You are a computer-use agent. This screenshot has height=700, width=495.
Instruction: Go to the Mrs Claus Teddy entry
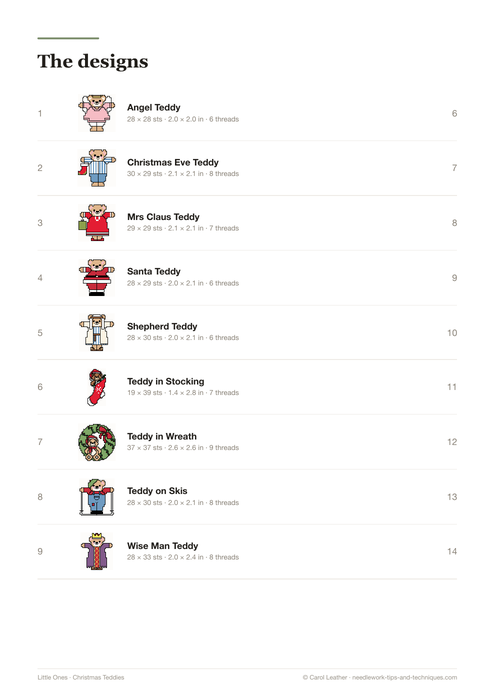[163, 217]
